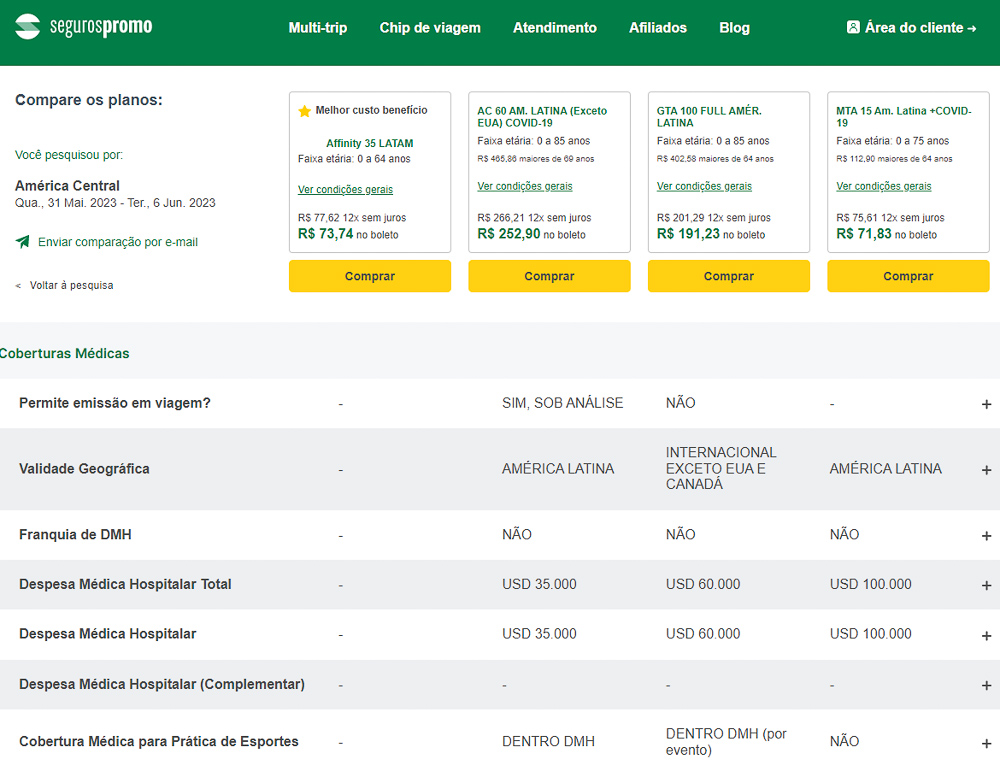Screen dimensions: 1000x771
Task: Click the R$ 252,90 no boleto price
Action: [531, 234]
